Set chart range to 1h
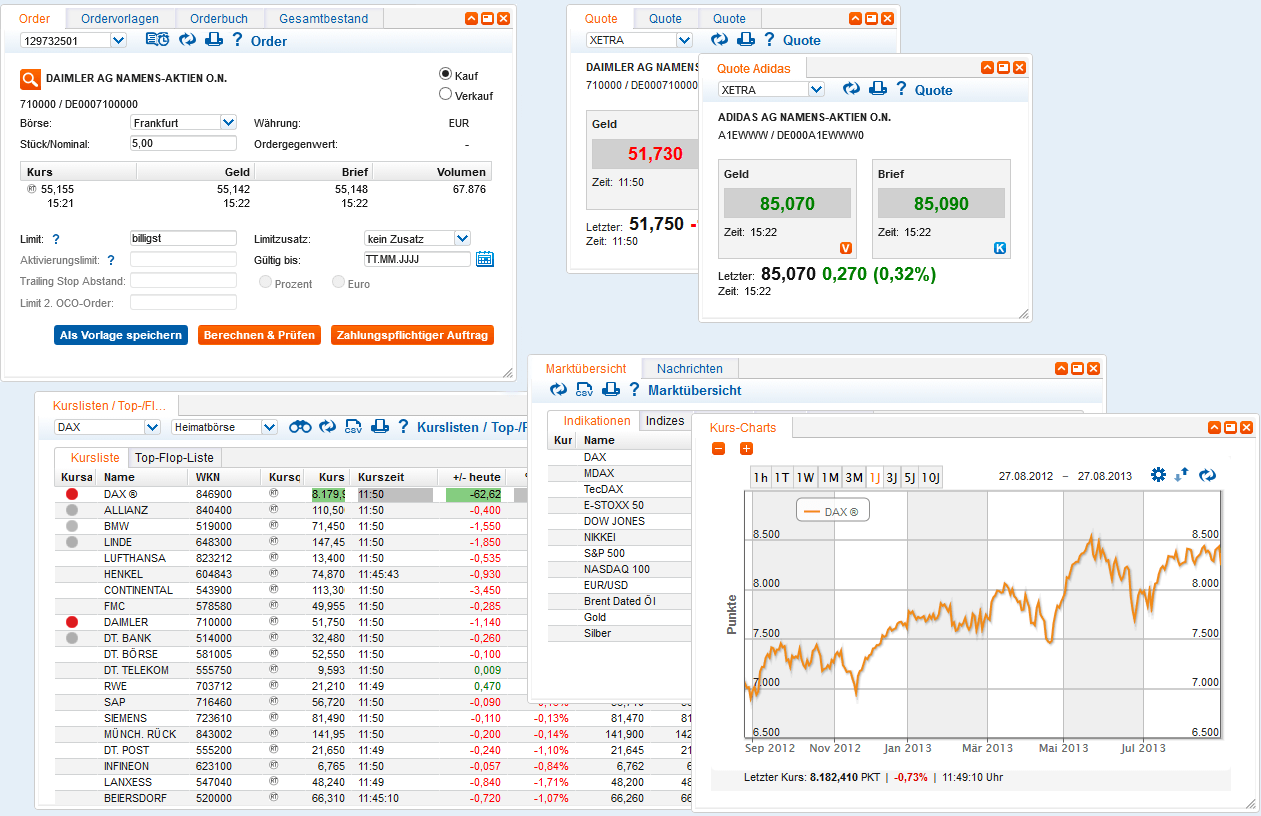The width and height of the screenshot is (1261, 816). (761, 477)
